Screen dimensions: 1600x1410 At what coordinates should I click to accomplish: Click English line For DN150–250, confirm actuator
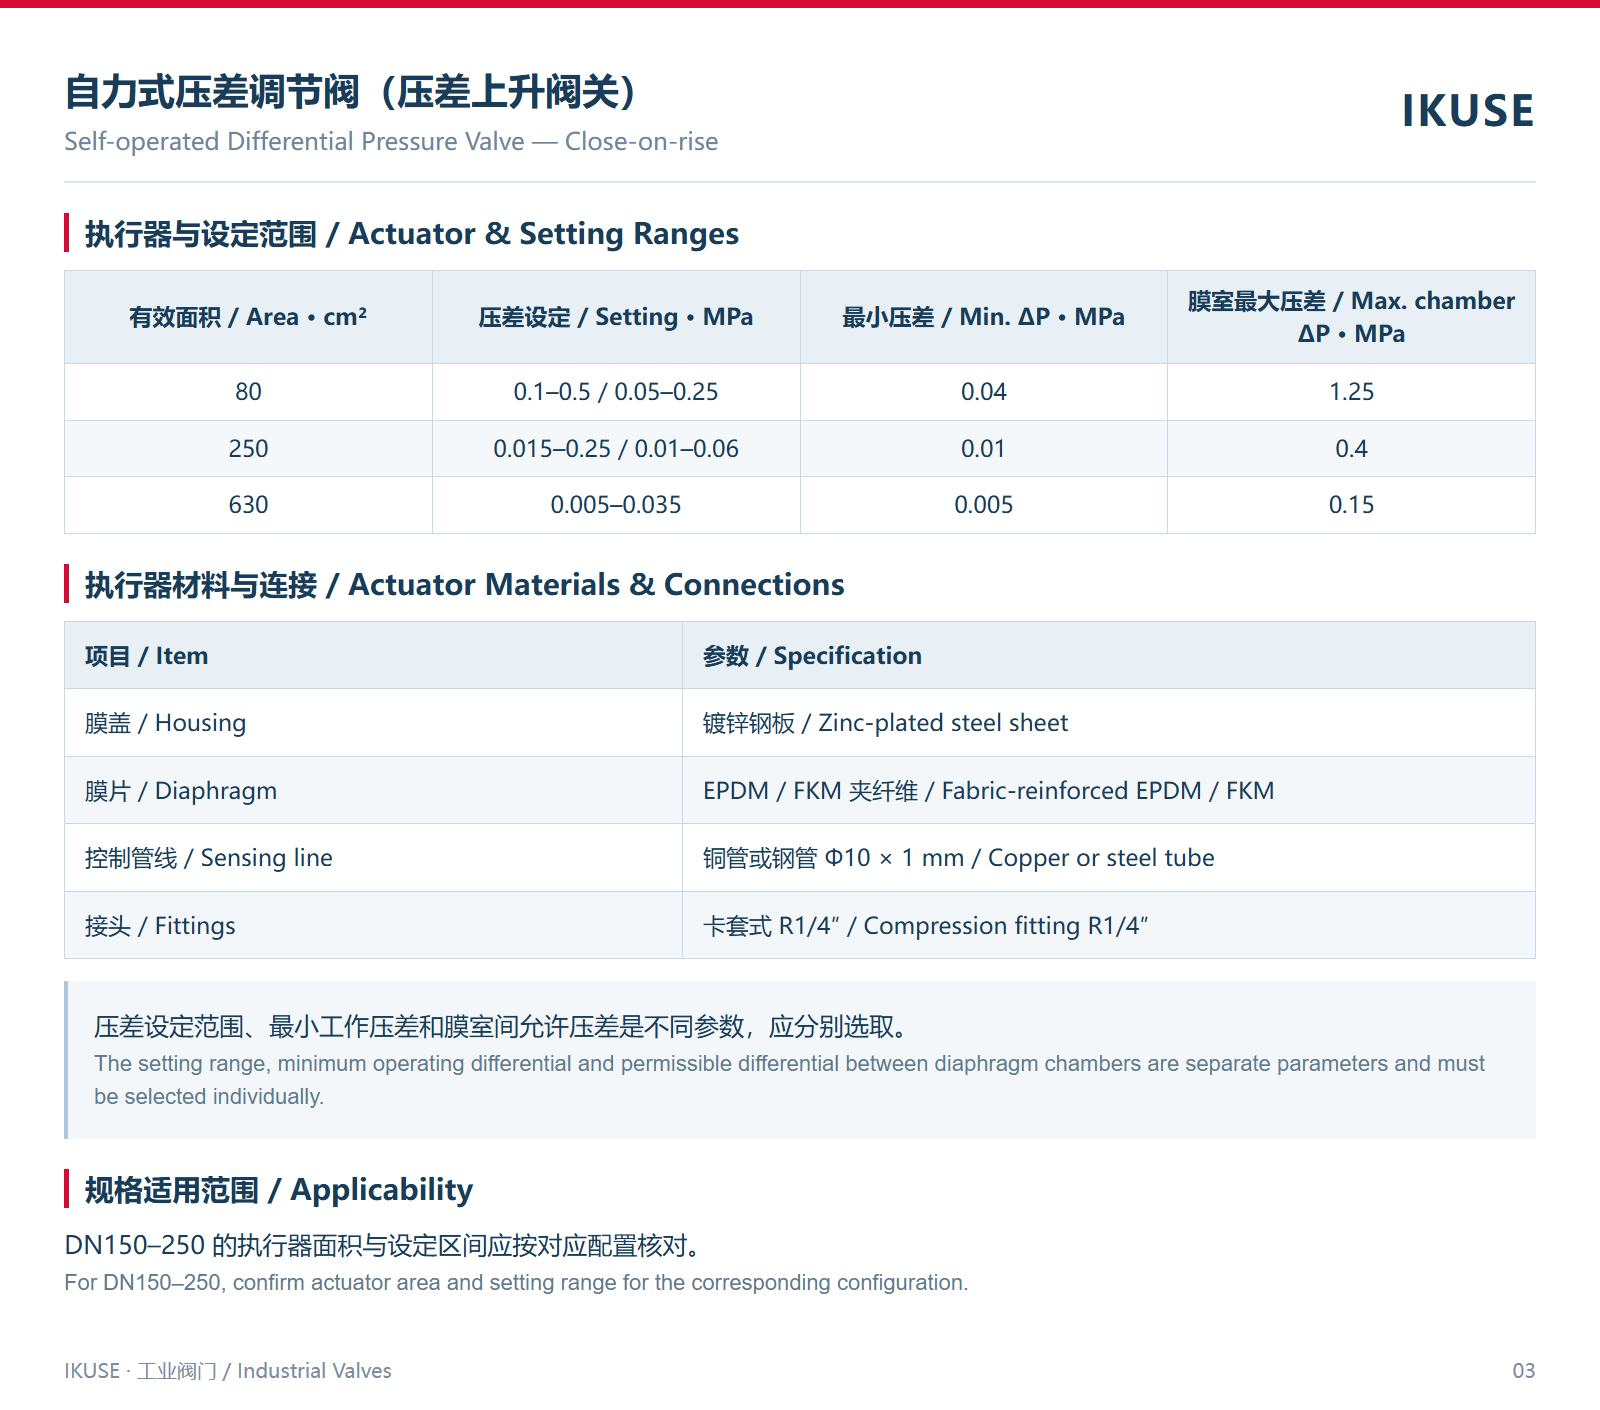516,1283
